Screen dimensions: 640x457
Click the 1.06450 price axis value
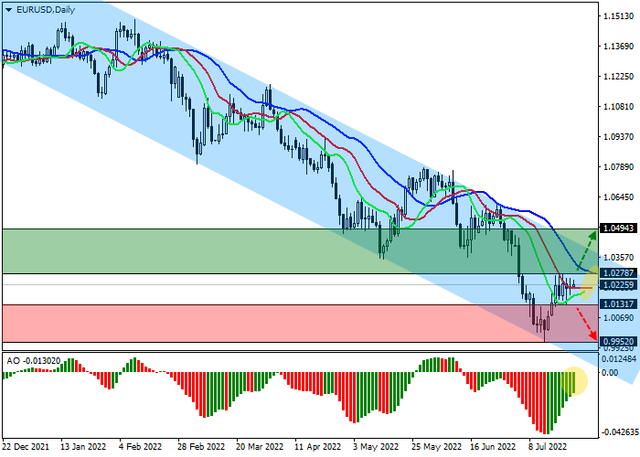coord(619,197)
